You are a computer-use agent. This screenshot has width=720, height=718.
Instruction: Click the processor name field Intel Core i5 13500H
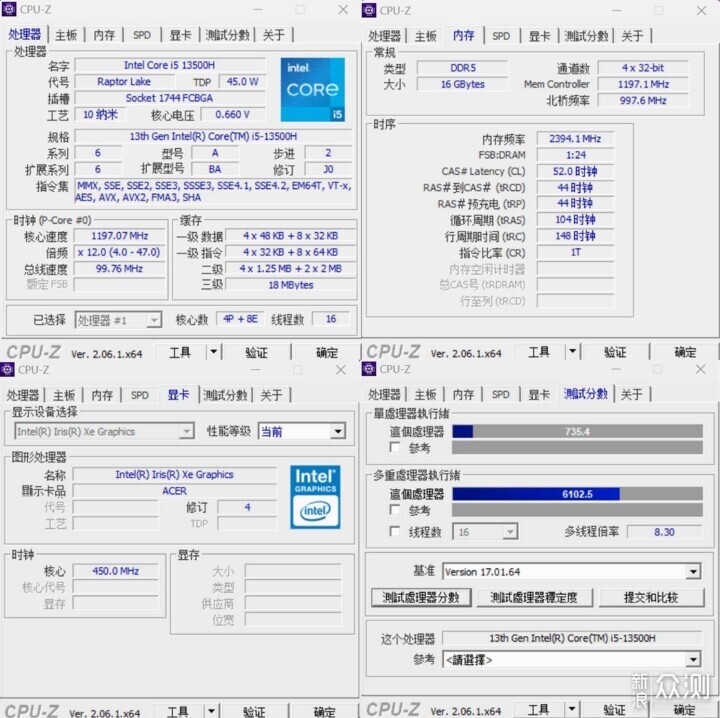[x=169, y=65]
